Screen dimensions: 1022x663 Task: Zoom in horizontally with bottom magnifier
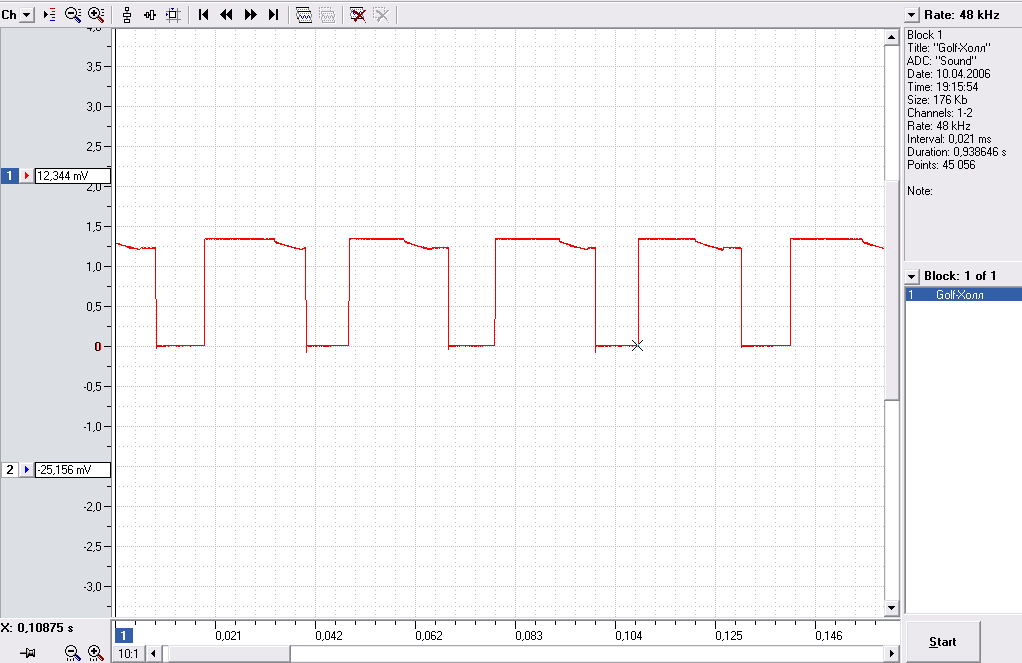pos(96,653)
